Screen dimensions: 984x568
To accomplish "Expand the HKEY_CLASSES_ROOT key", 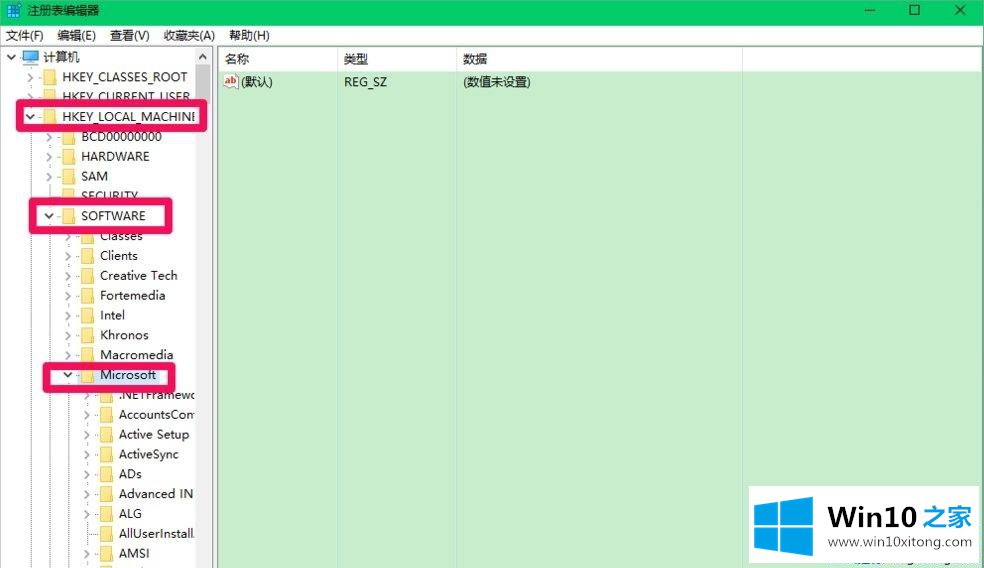I will pos(30,77).
